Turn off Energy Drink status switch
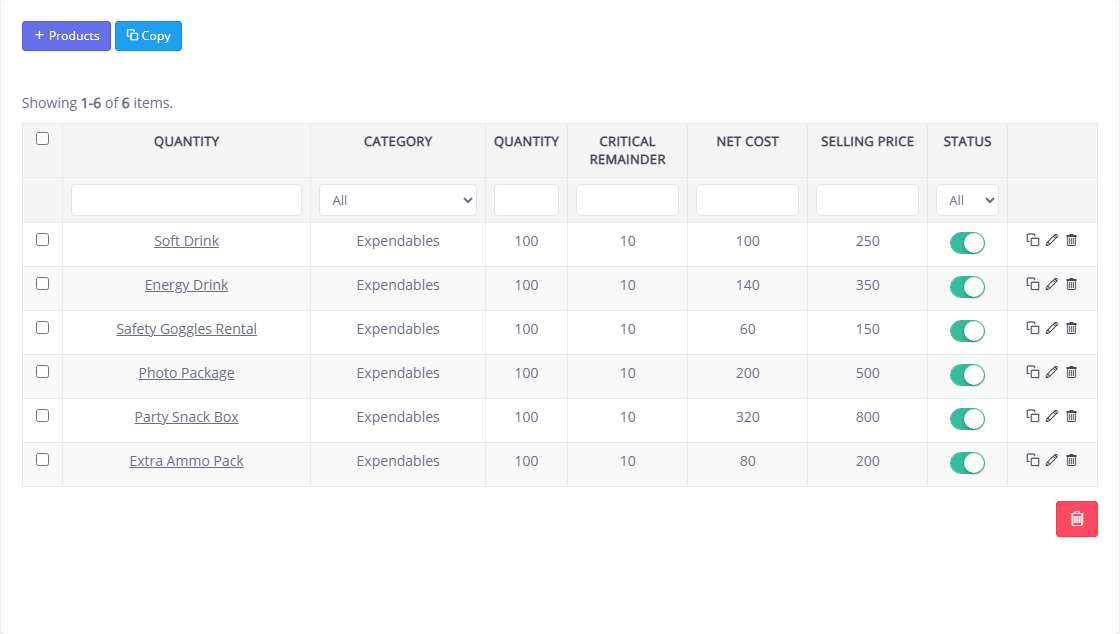The width and height of the screenshot is (1120, 634). click(967, 287)
